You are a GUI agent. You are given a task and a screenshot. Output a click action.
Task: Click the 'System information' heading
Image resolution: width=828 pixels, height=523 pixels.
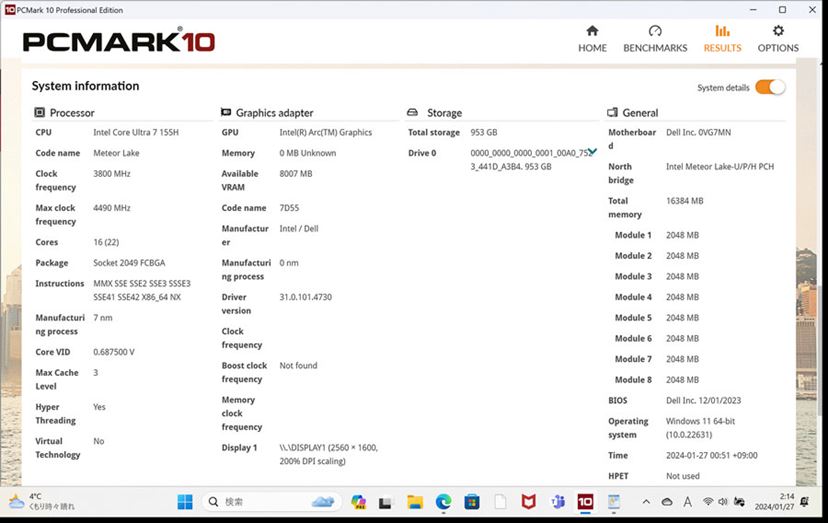click(86, 86)
